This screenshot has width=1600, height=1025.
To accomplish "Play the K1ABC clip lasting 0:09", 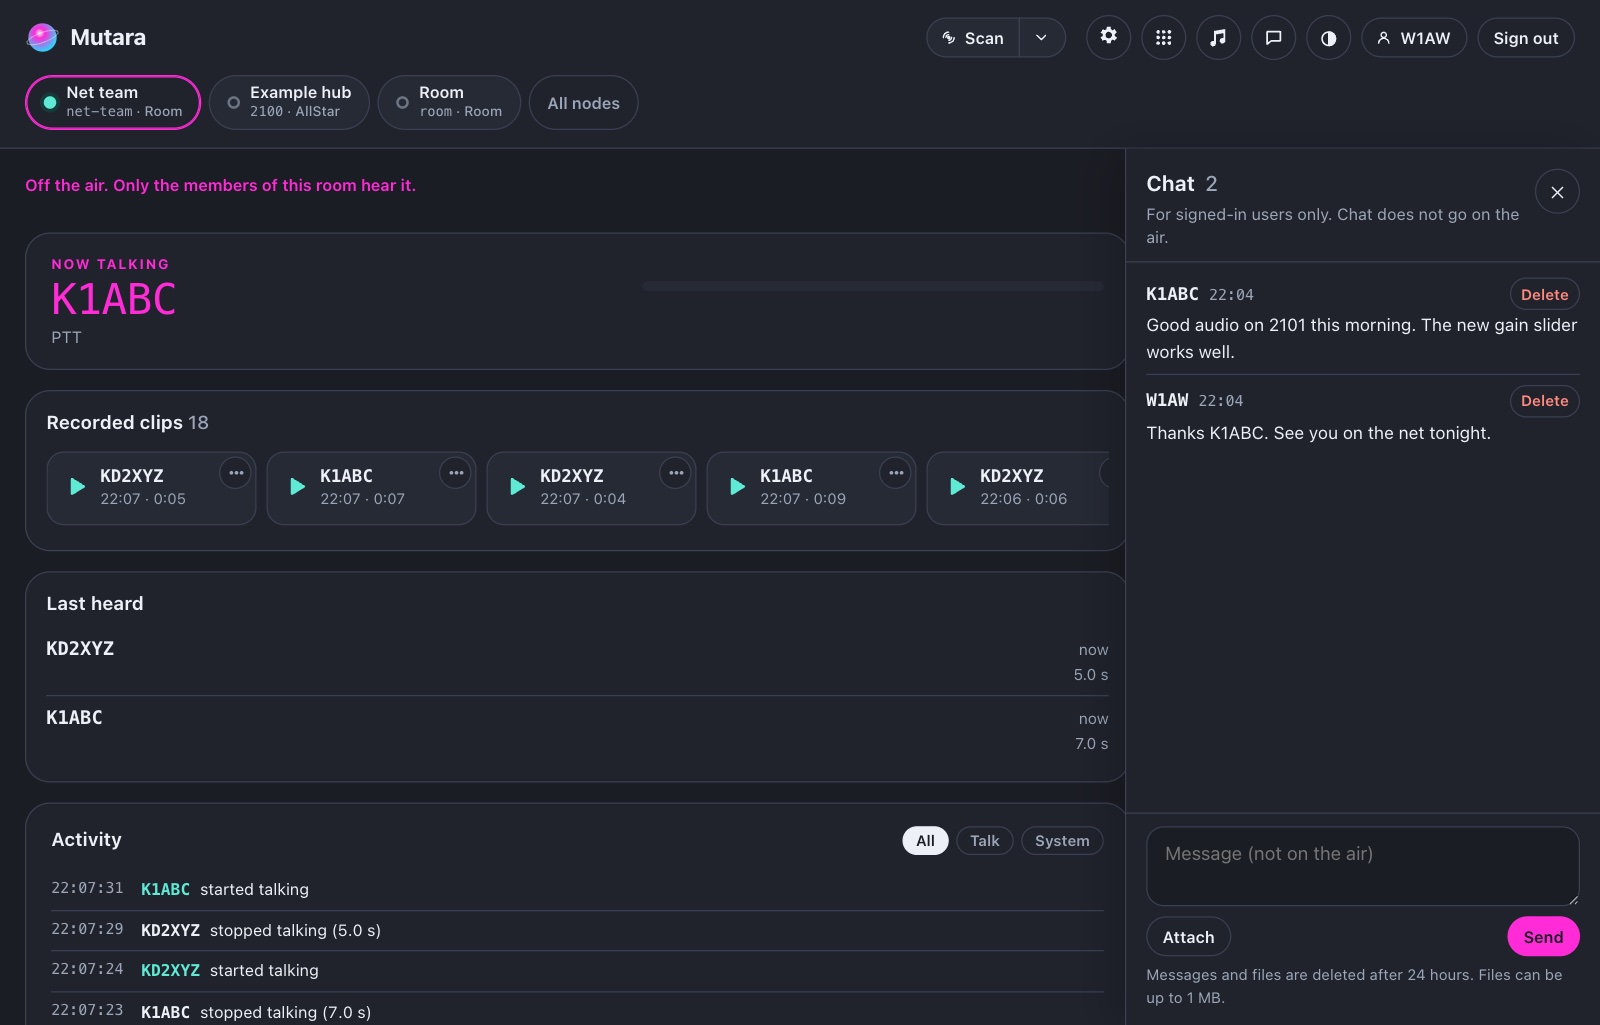I will click(737, 487).
